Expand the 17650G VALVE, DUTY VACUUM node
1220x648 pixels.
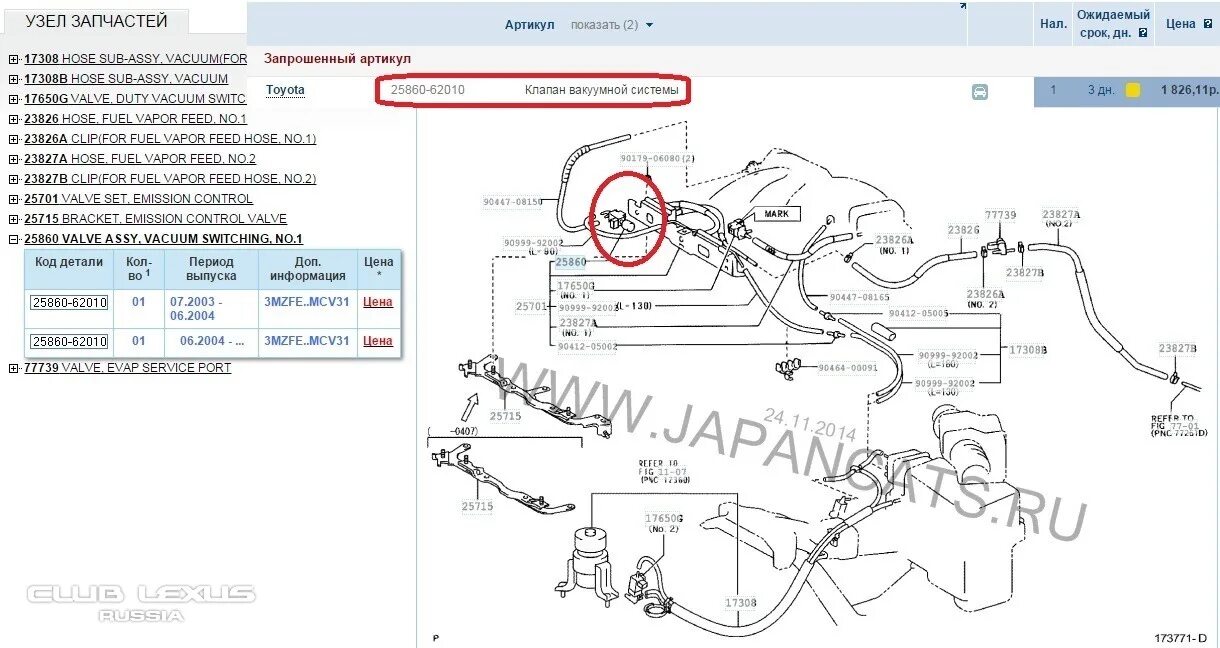(x=13, y=99)
